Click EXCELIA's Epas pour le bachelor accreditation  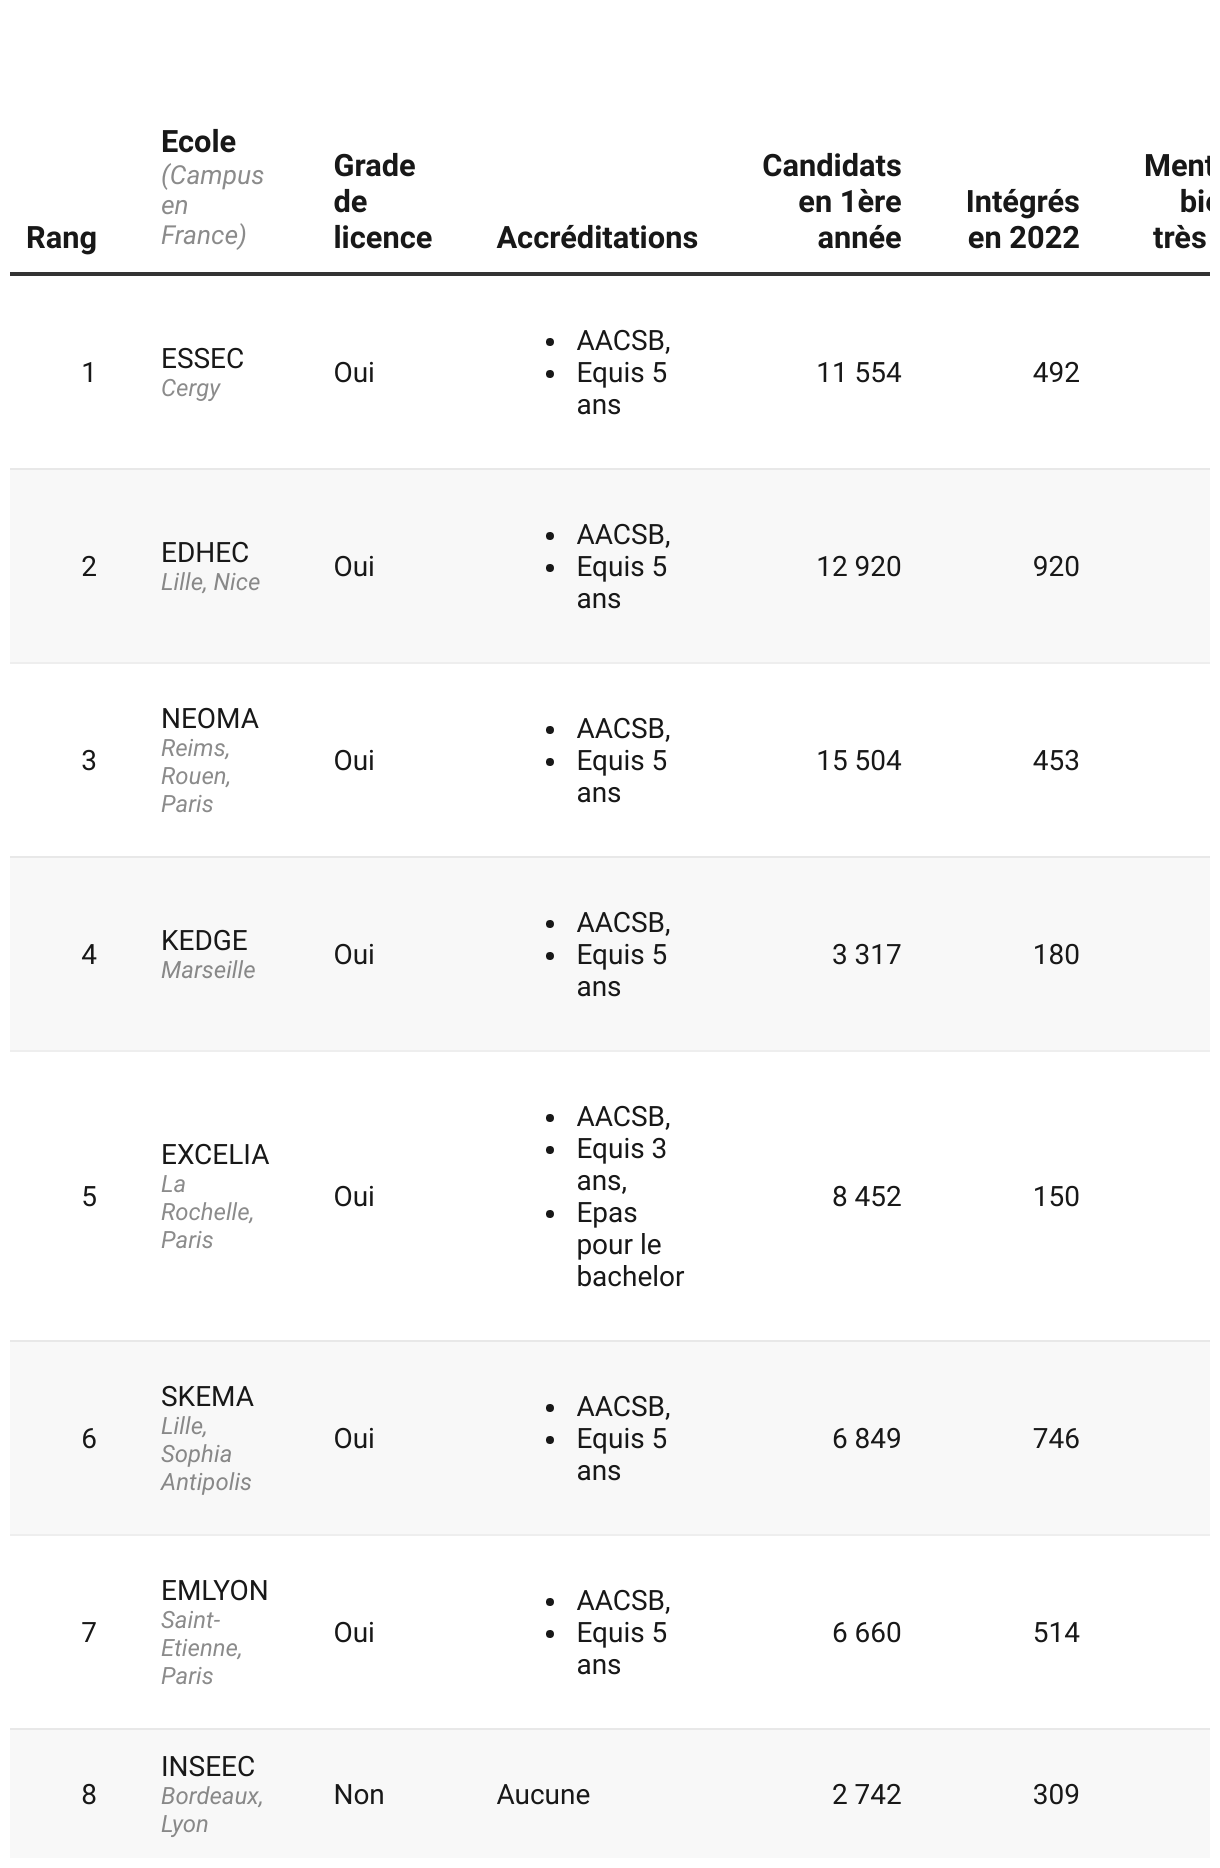(629, 1245)
